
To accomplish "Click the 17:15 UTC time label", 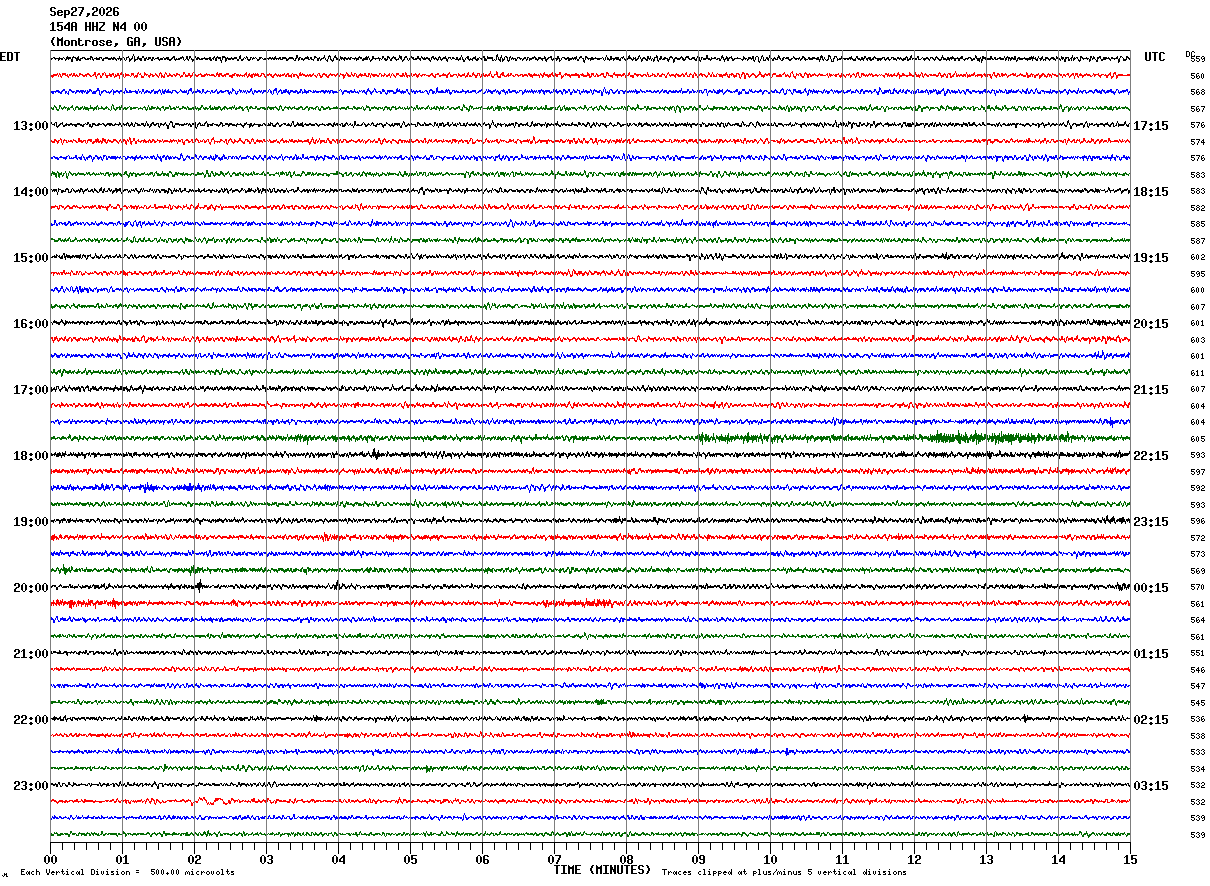I will 1150,126.
